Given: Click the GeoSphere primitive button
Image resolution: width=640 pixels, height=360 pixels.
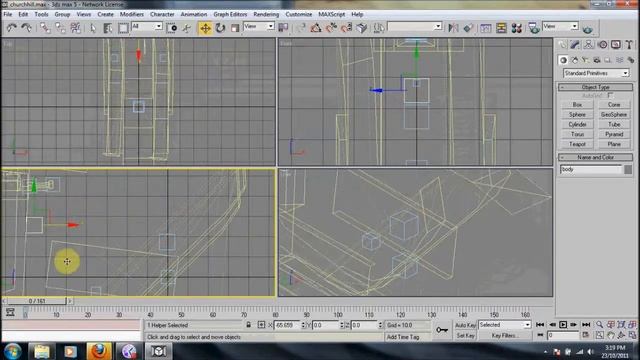Looking at the screenshot, I should [614, 115].
